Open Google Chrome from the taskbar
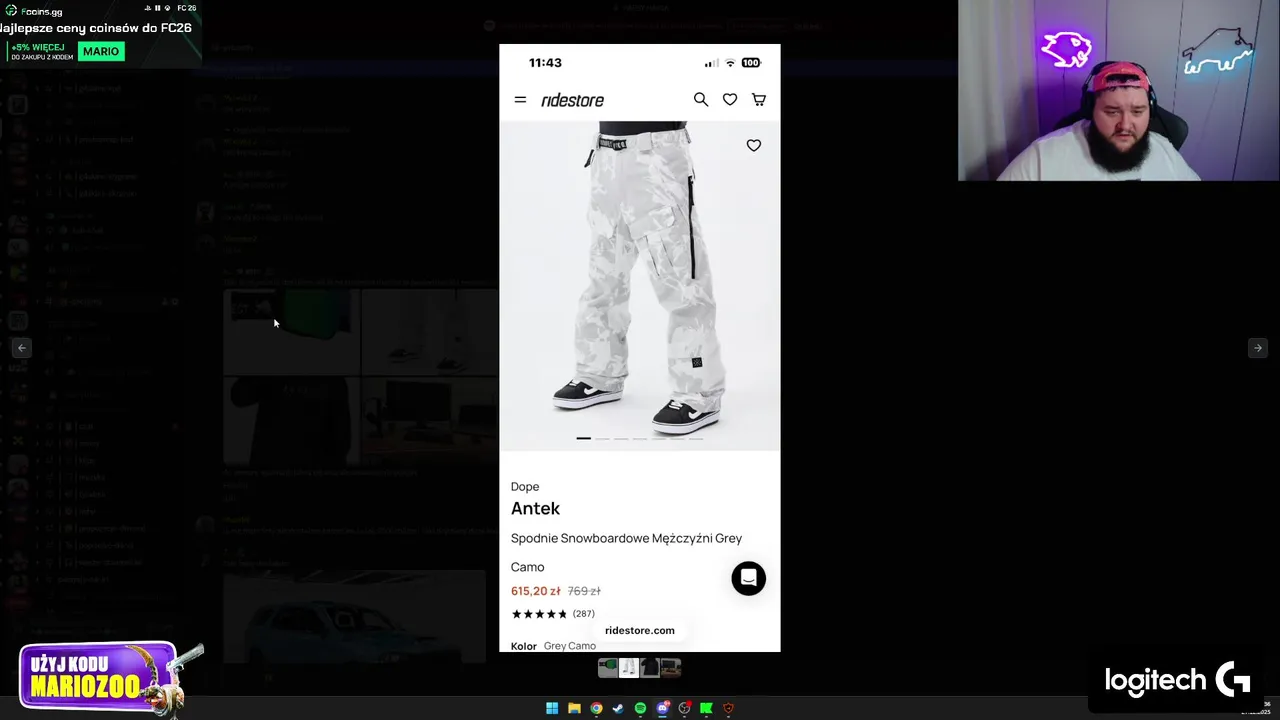Screen dimensions: 1280x720 596,708
